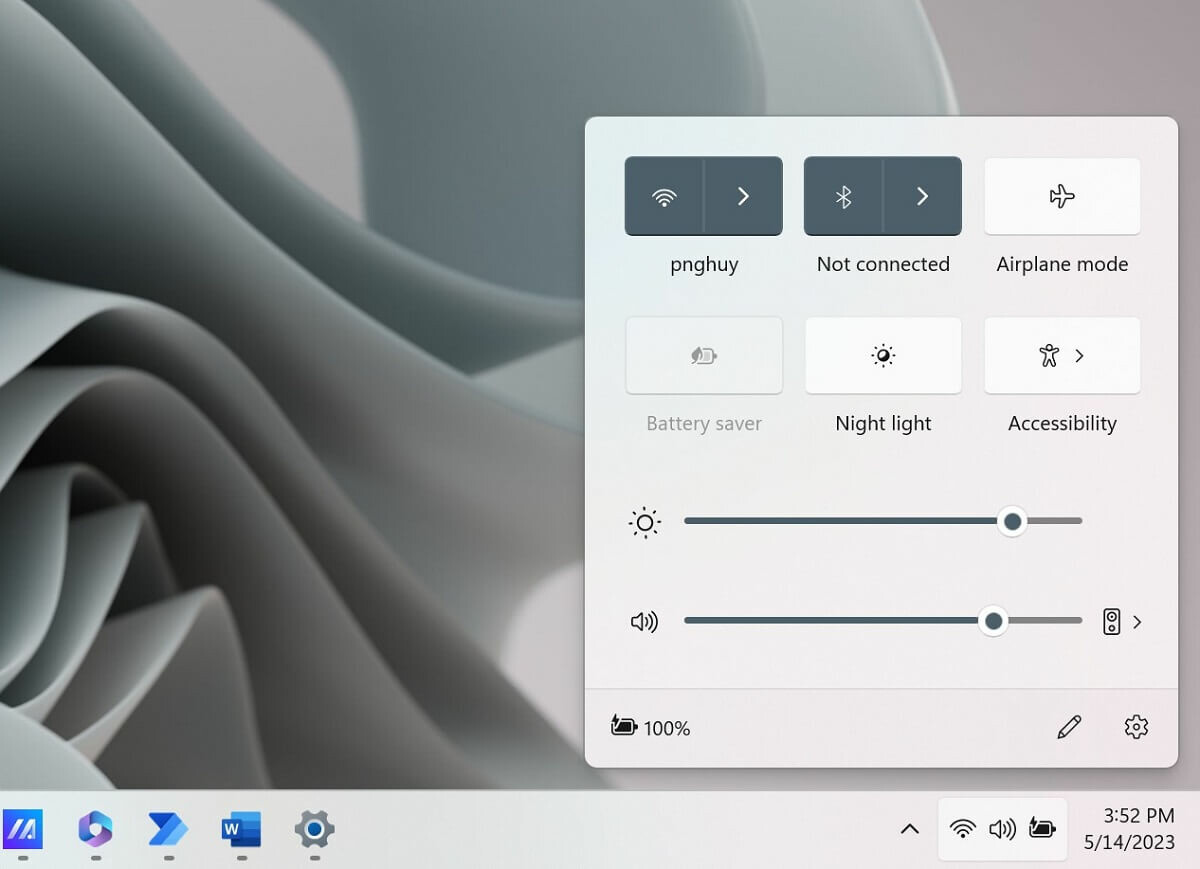The width and height of the screenshot is (1200, 869).
Task: Expand Bluetooth device list with the chevron
Action: [921, 196]
